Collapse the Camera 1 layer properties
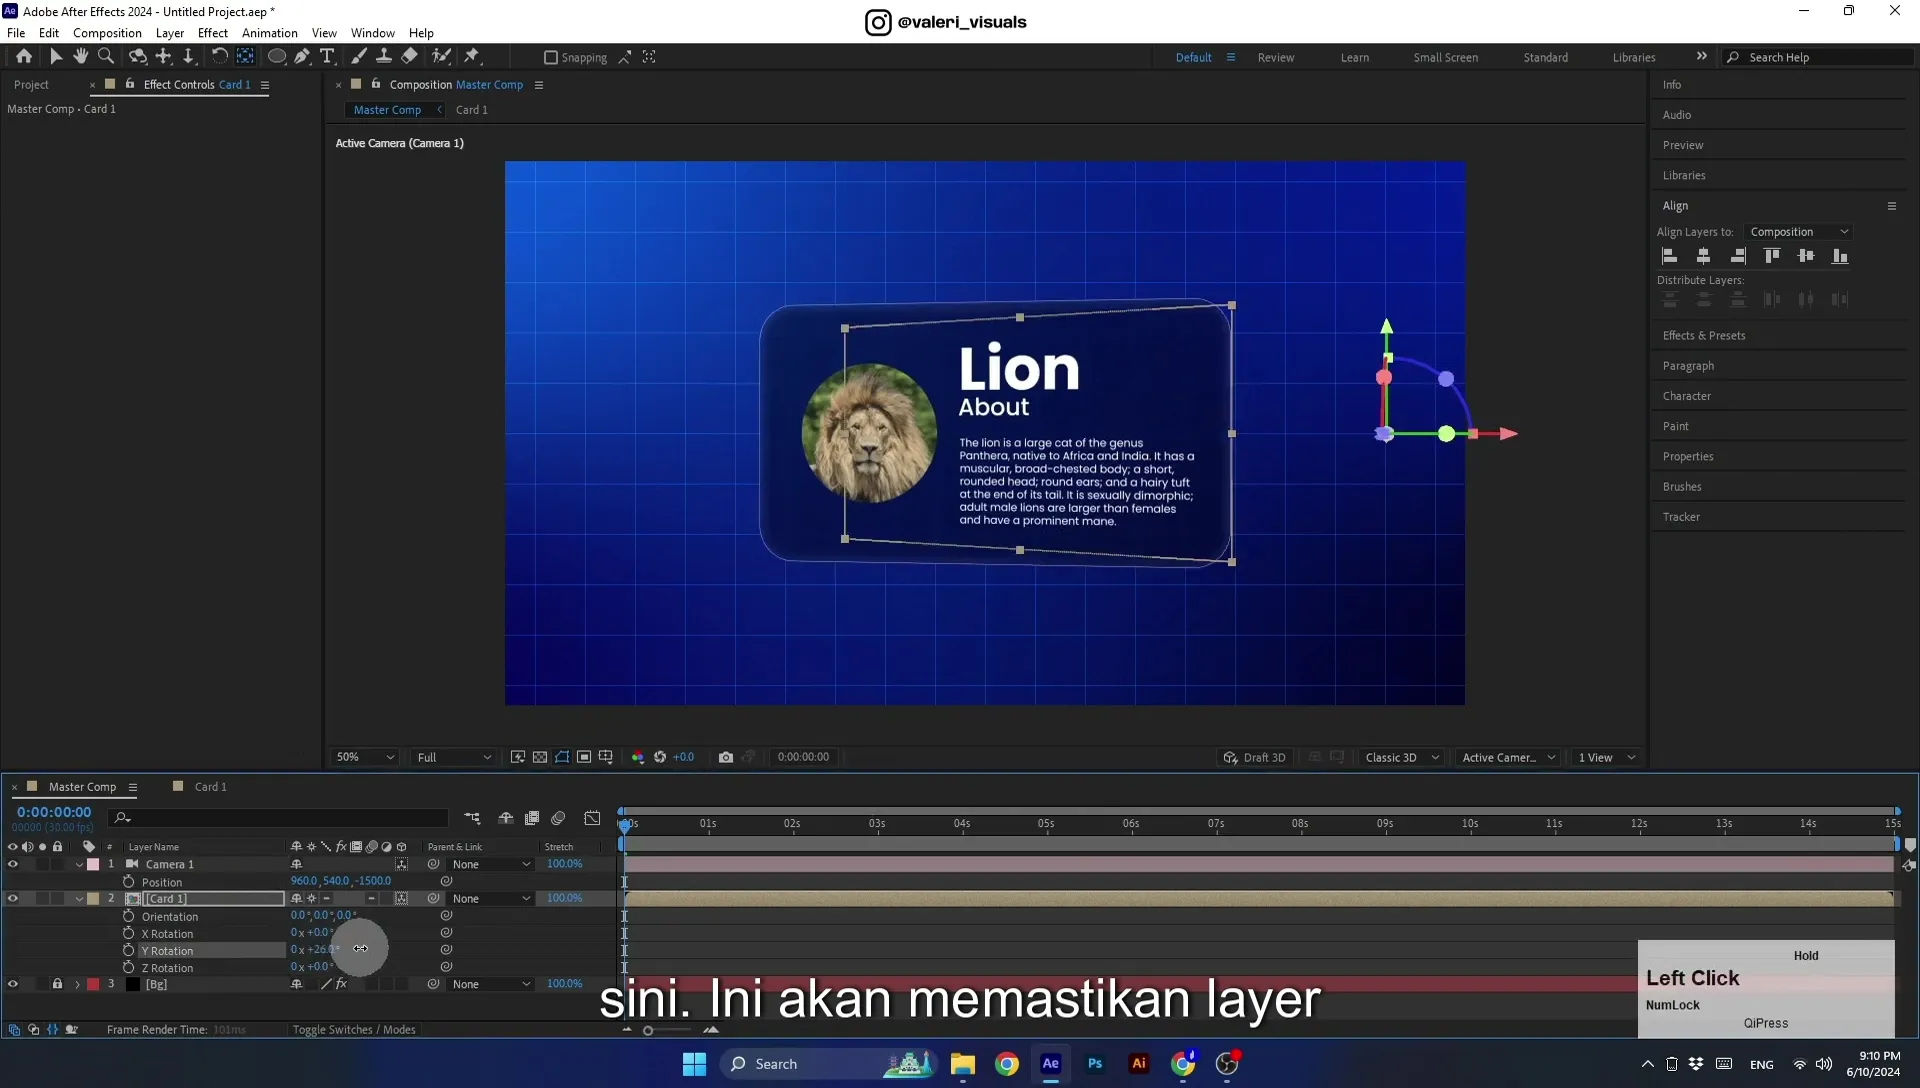The image size is (1920, 1088). pyautogui.click(x=79, y=865)
